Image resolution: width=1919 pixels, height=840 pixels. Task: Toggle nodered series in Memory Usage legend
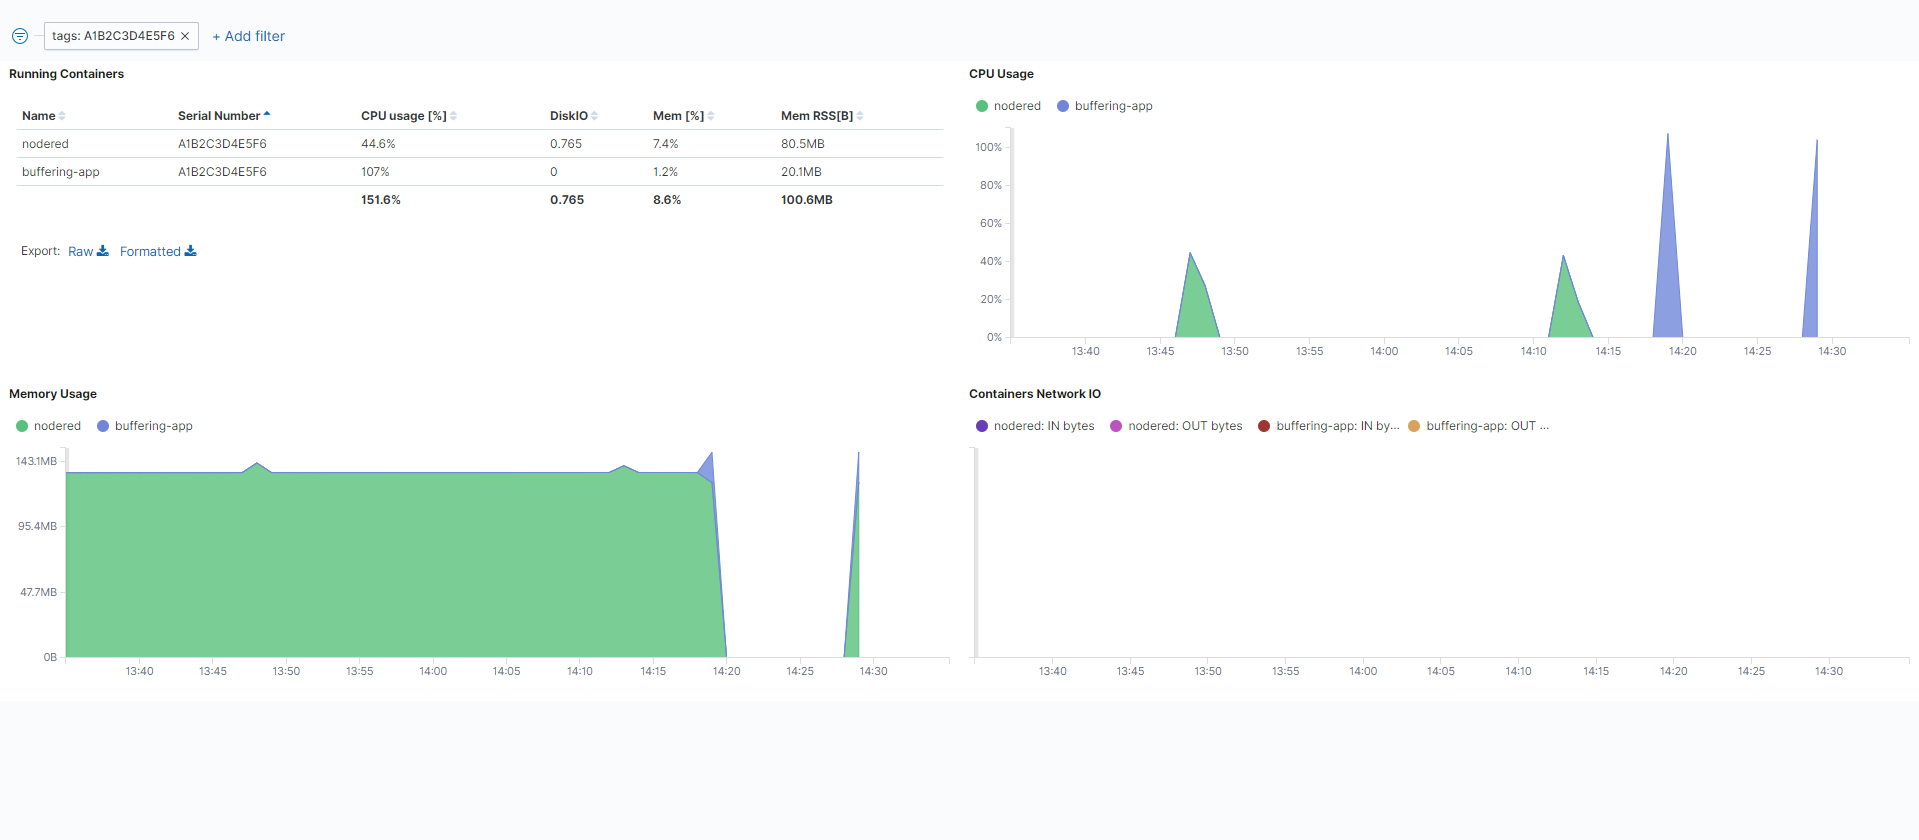[x=48, y=426]
